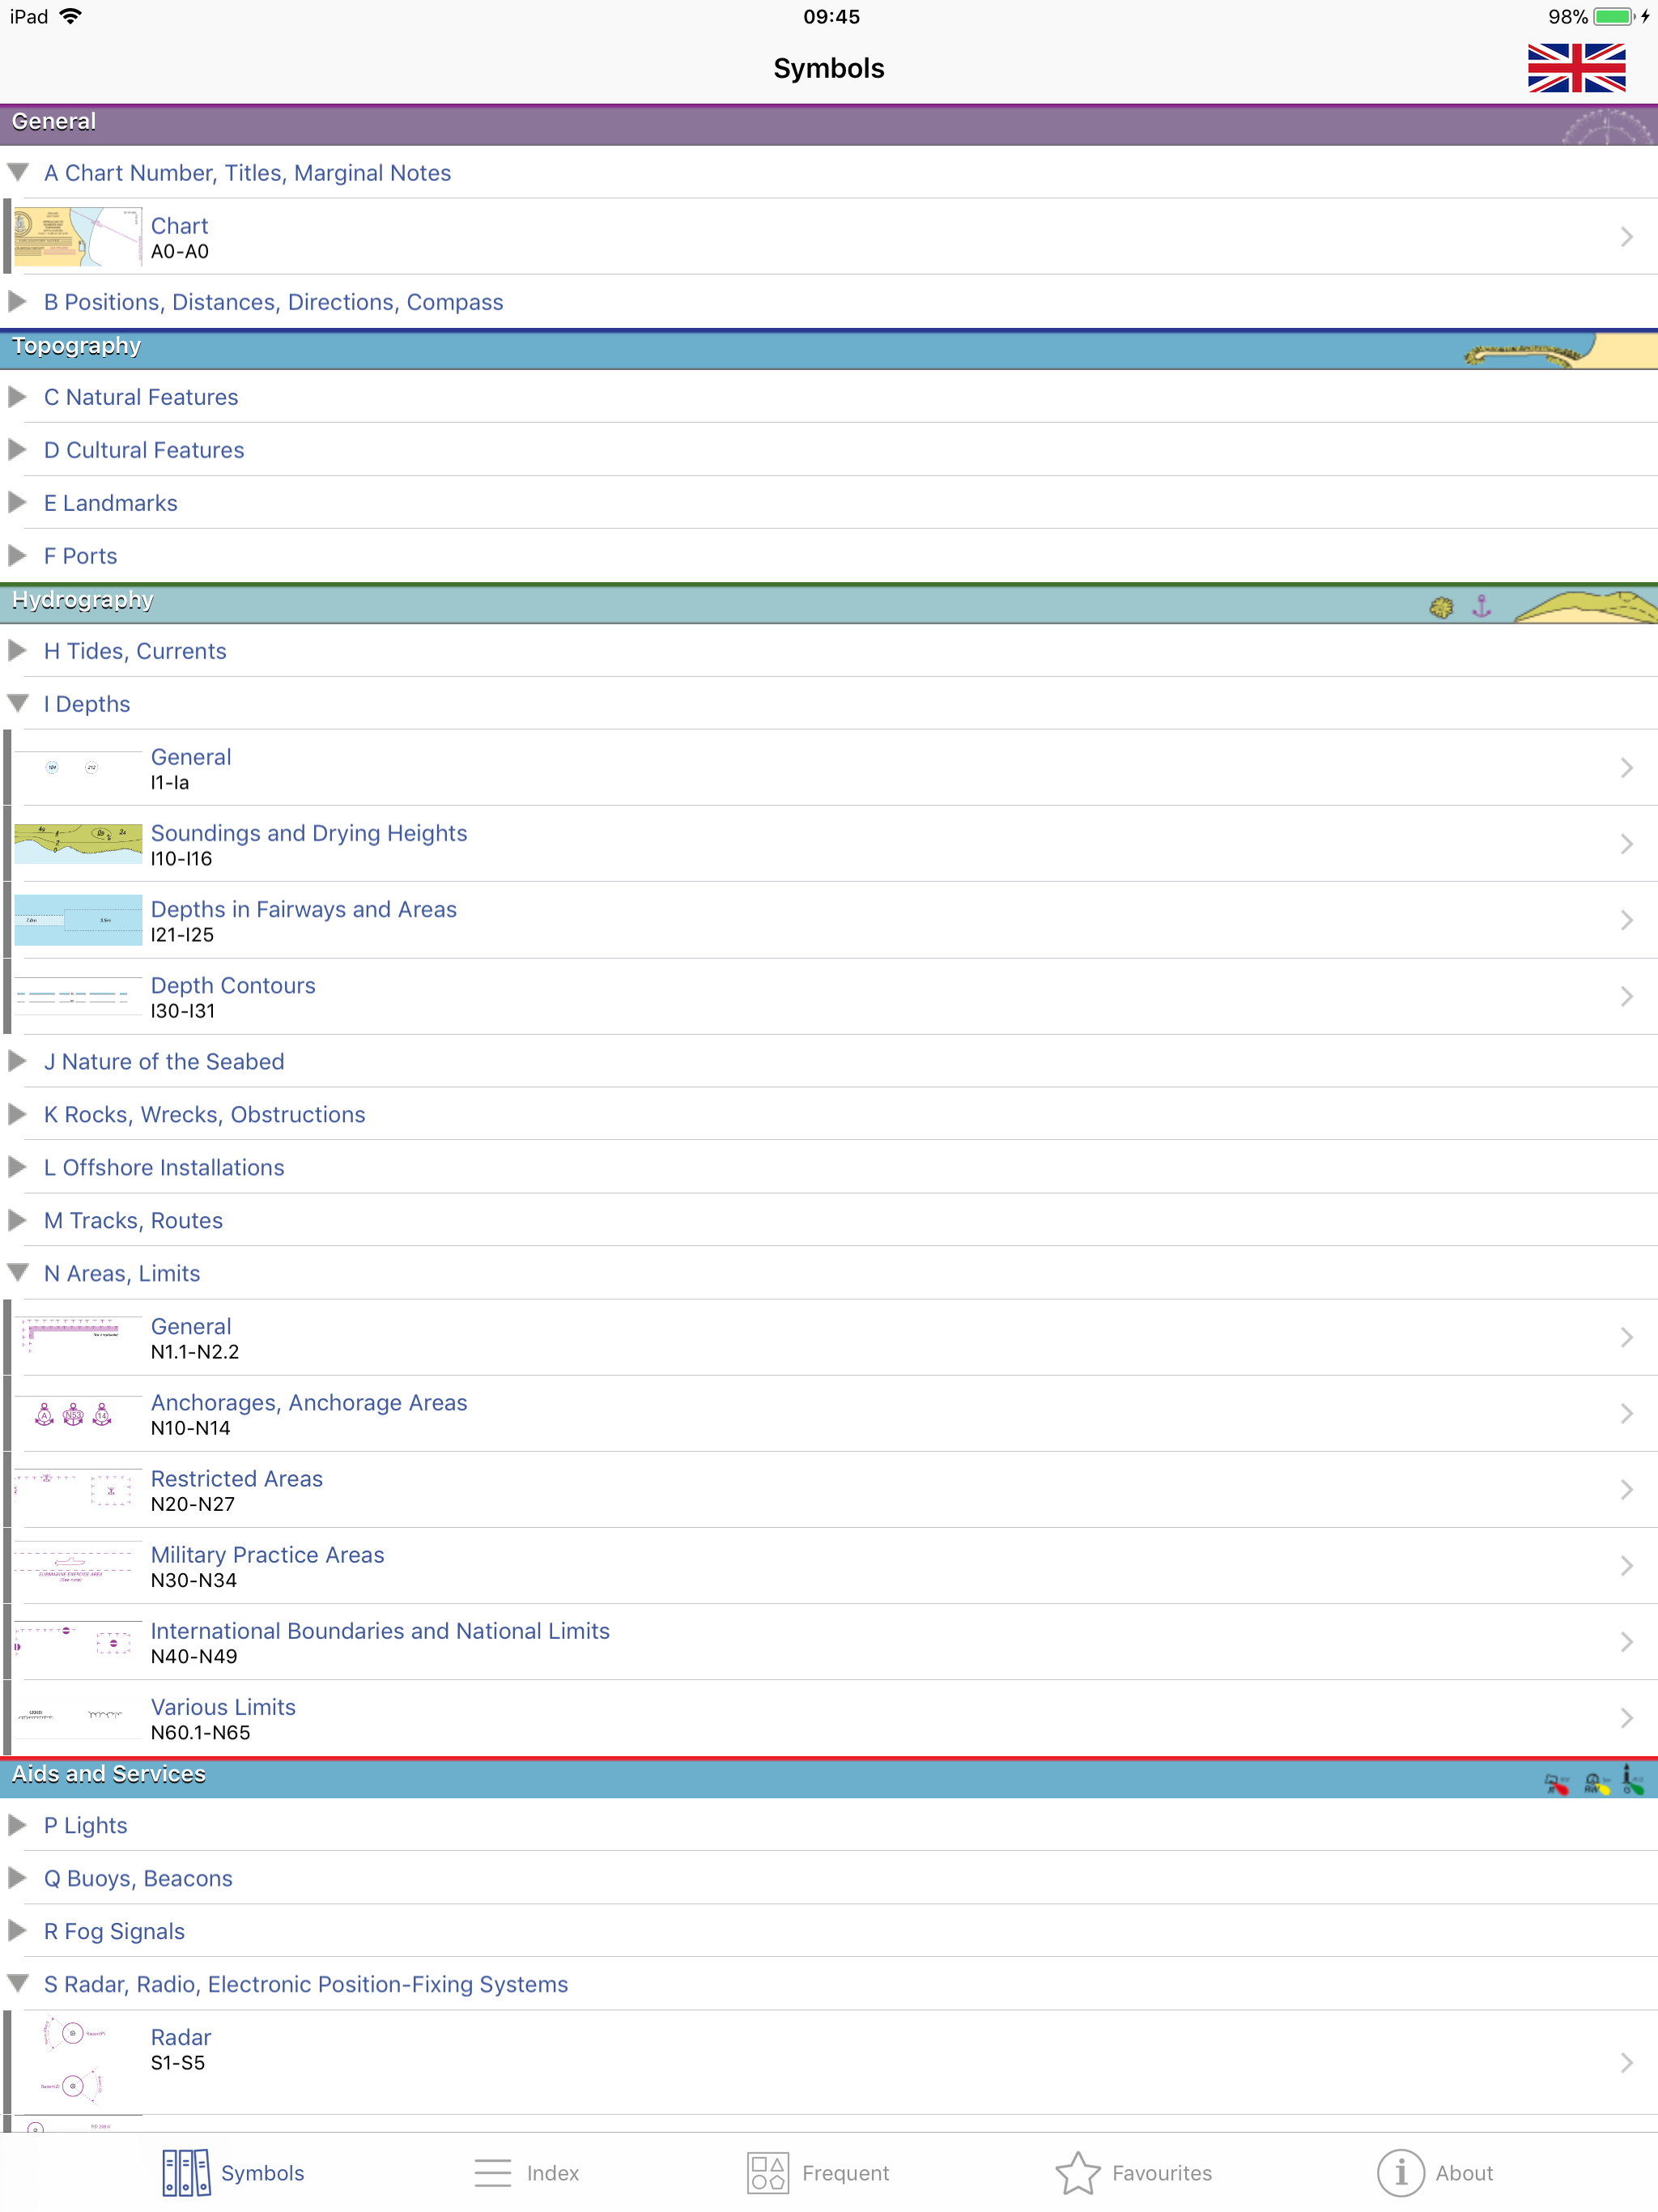Screen dimensions: 1658x2212
Task: Open Depth Contours I30-I31 entry
Action: click(x=233, y=997)
